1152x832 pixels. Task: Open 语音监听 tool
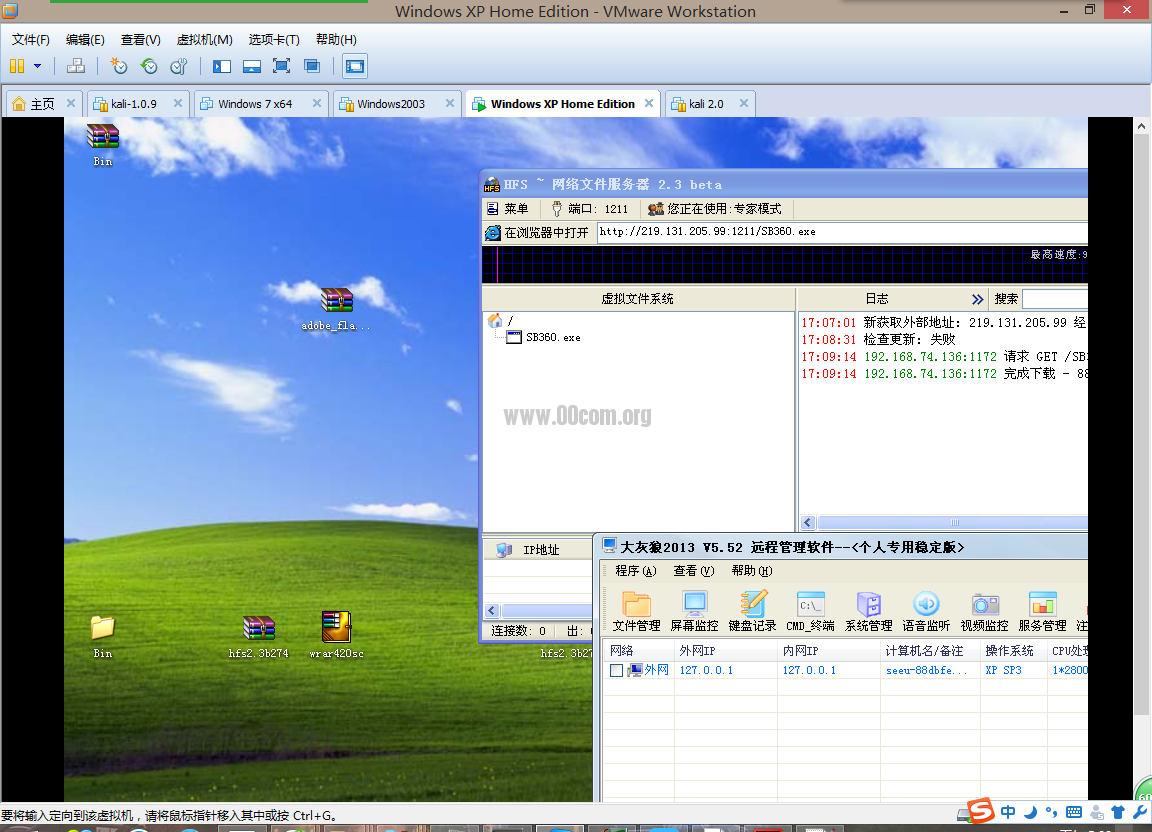[926, 611]
